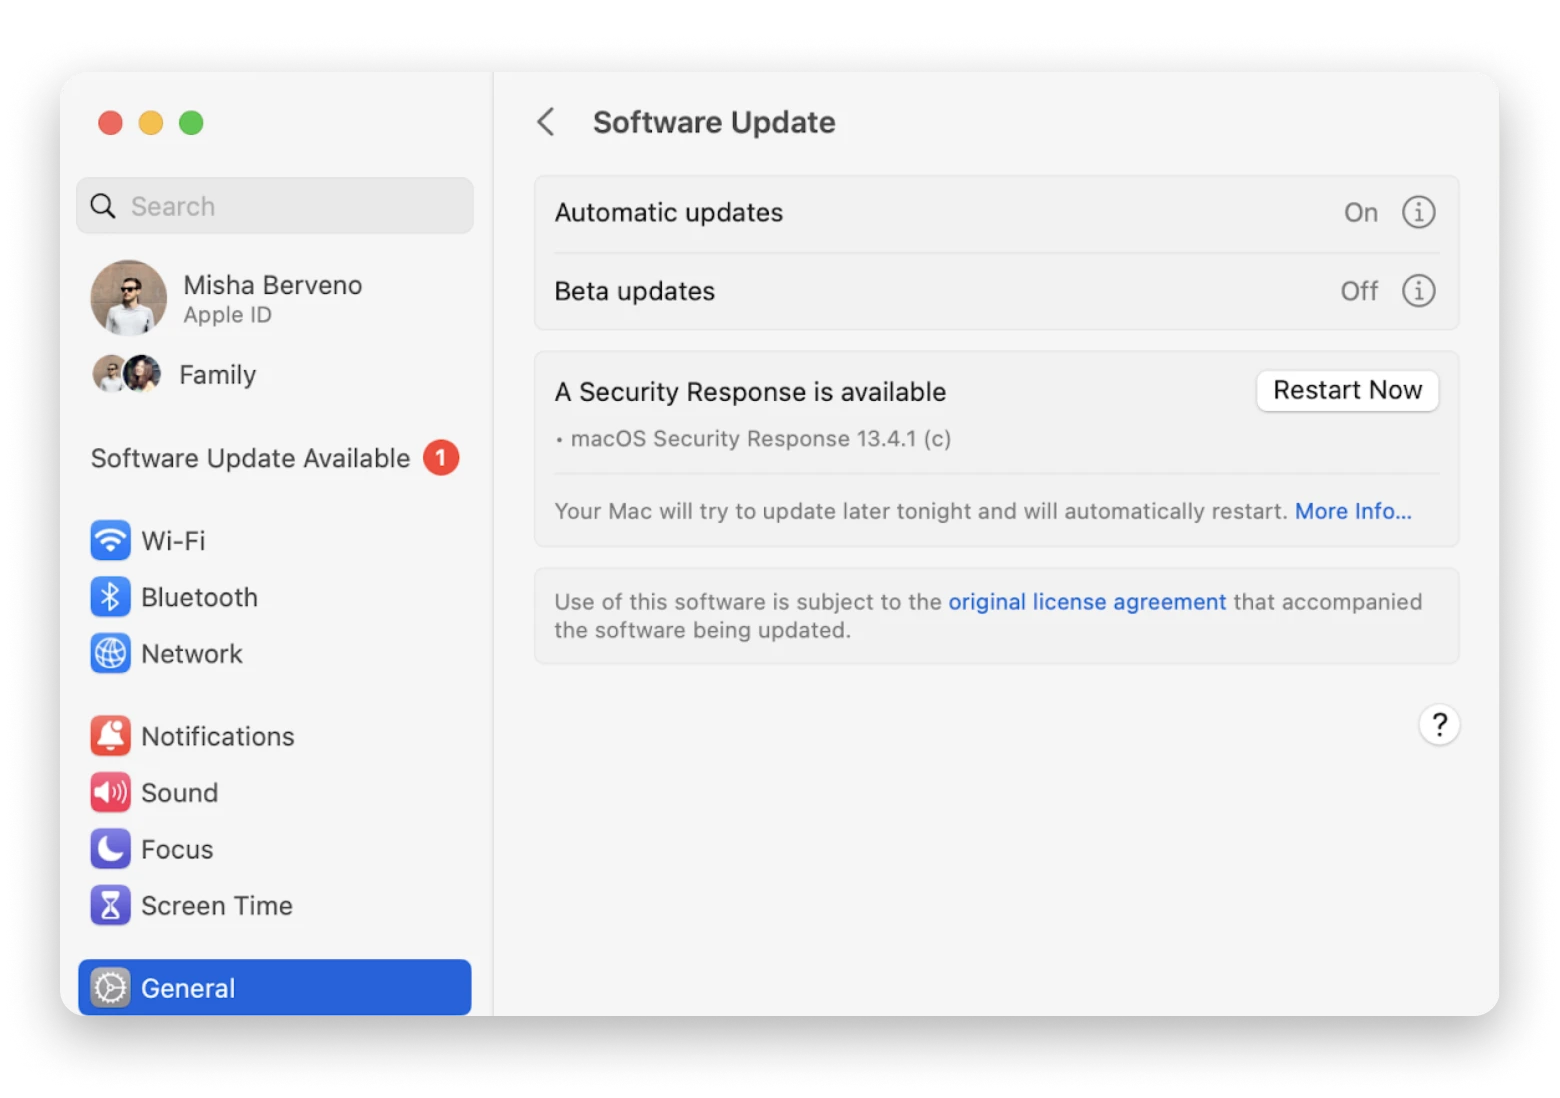This screenshot has width=1560, height=1098.
Task: Focus the Search field
Action: (275, 206)
